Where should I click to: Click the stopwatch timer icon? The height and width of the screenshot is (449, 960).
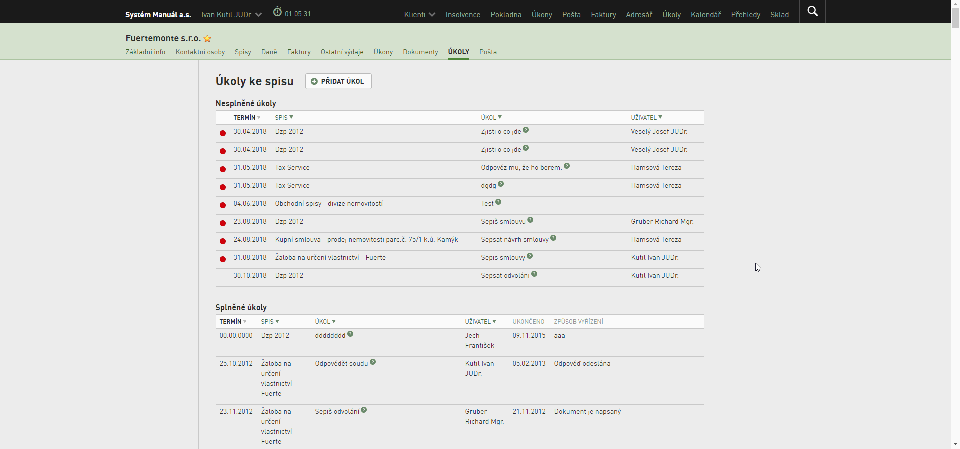[x=277, y=12]
